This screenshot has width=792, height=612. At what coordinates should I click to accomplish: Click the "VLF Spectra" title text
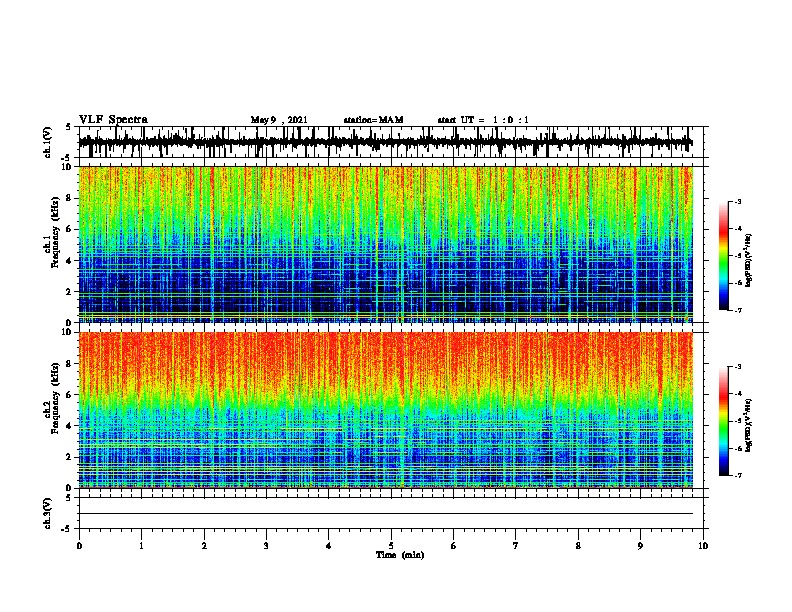[x=113, y=120]
